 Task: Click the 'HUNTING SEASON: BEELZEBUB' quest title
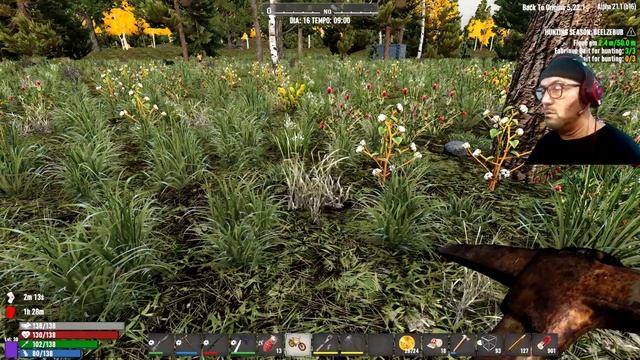pyautogui.click(x=584, y=32)
